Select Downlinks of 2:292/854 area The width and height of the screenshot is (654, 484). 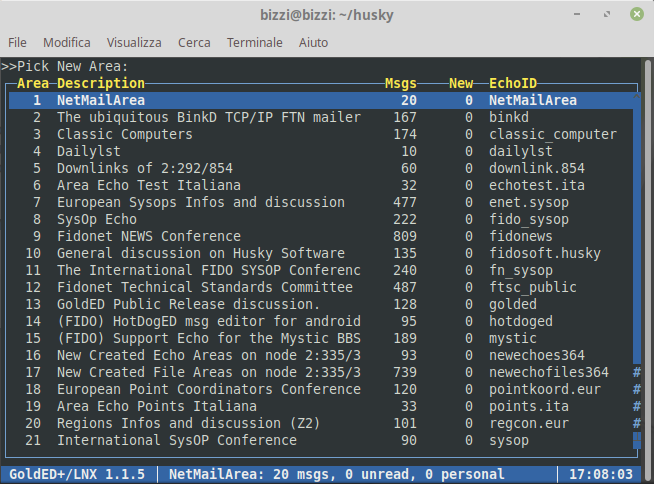(x=145, y=168)
